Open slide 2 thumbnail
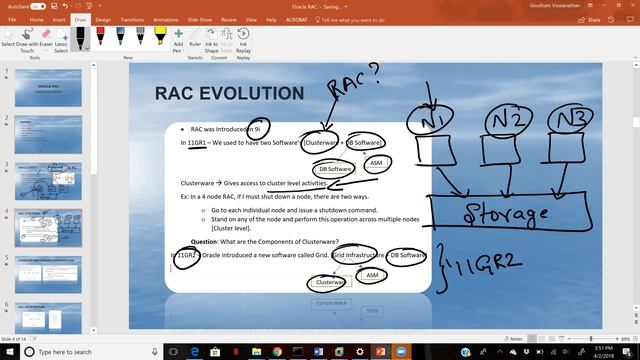640x360 pixels. click(48, 134)
